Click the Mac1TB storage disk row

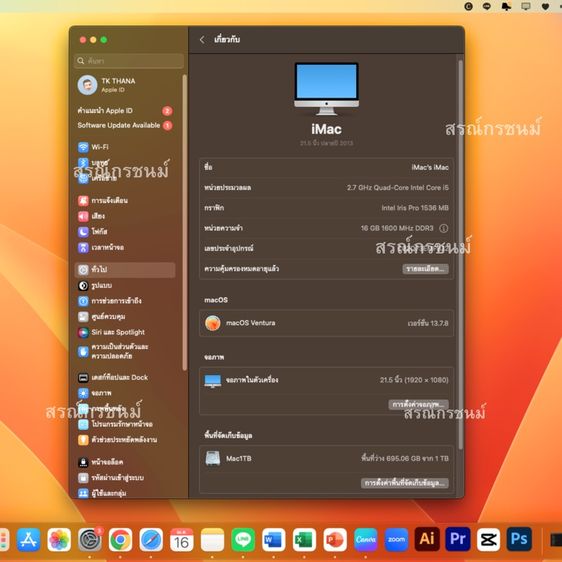pyautogui.click(x=326, y=459)
